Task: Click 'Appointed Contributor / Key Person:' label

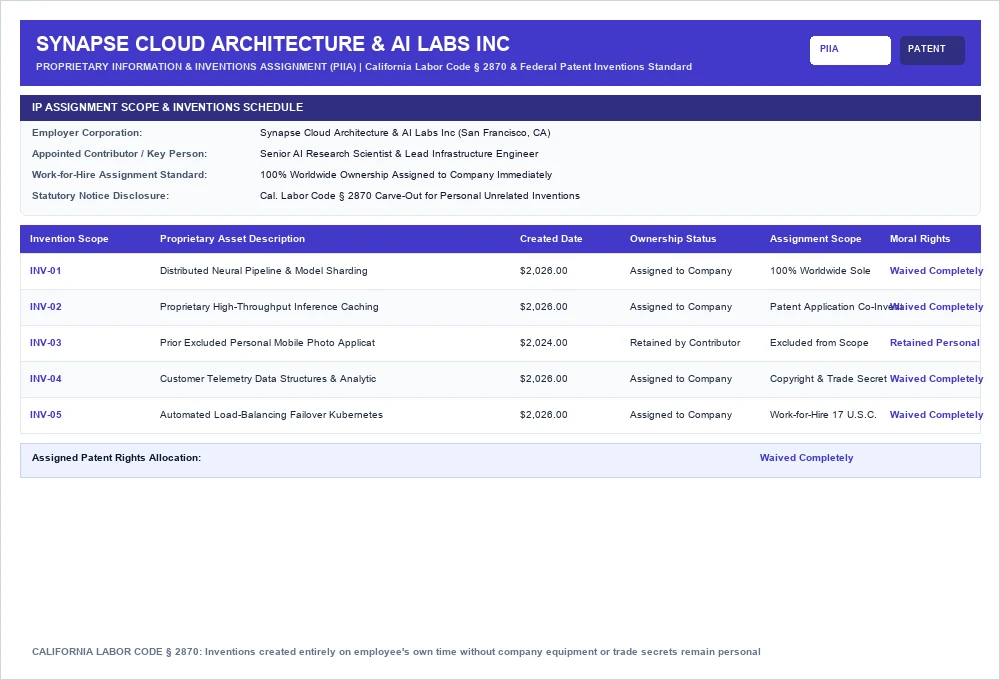Action: click(119, 154)
